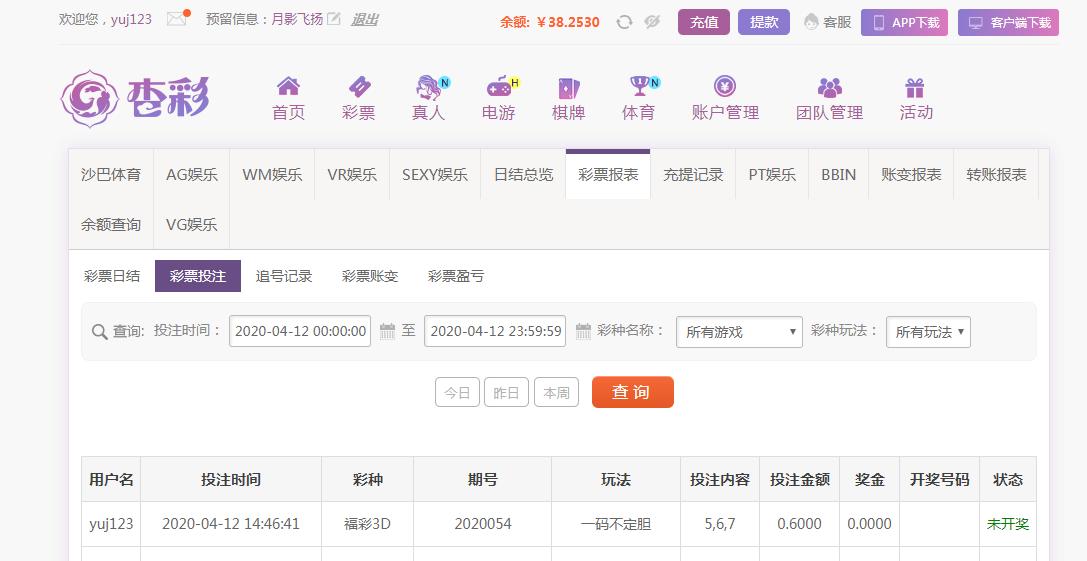The image size is (1087, 561).
Task: Open the 真人 live casino section
Action: [428, 98]
